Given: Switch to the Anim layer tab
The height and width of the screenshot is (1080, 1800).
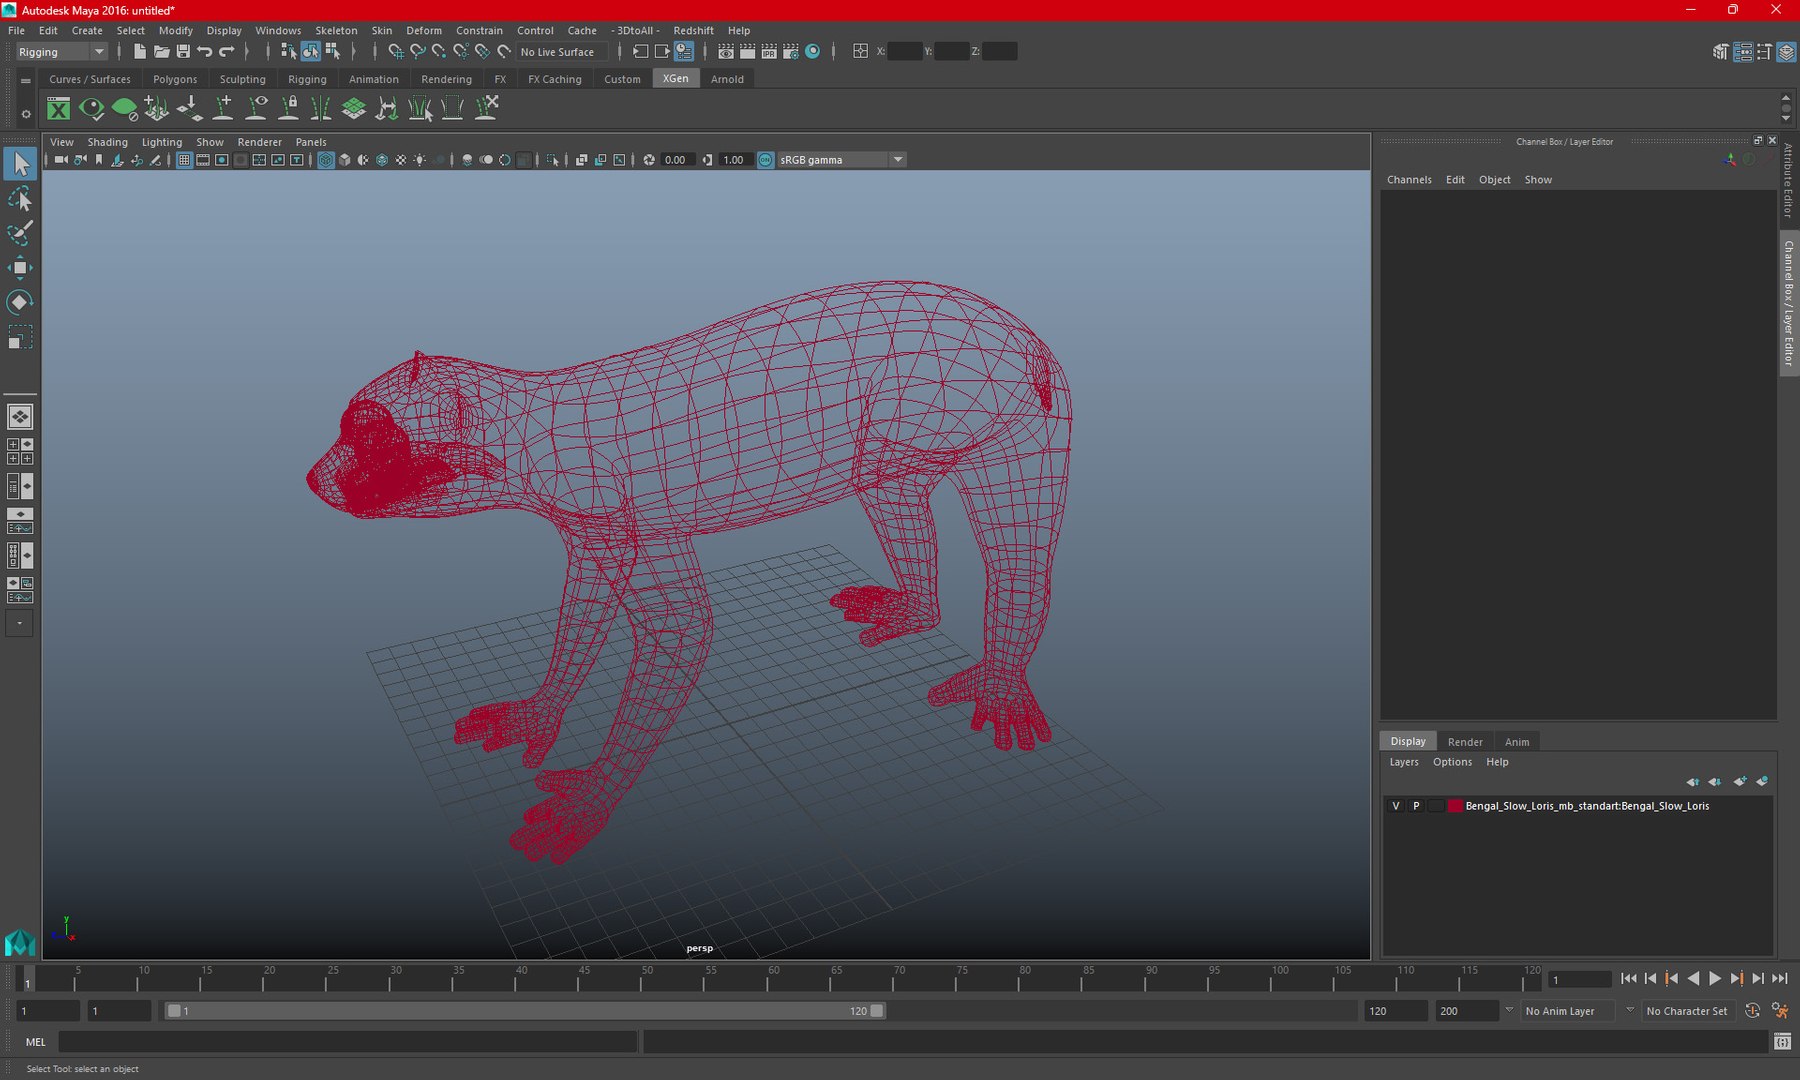Looking at the screenshot, I should click(x=1517, y=742).
